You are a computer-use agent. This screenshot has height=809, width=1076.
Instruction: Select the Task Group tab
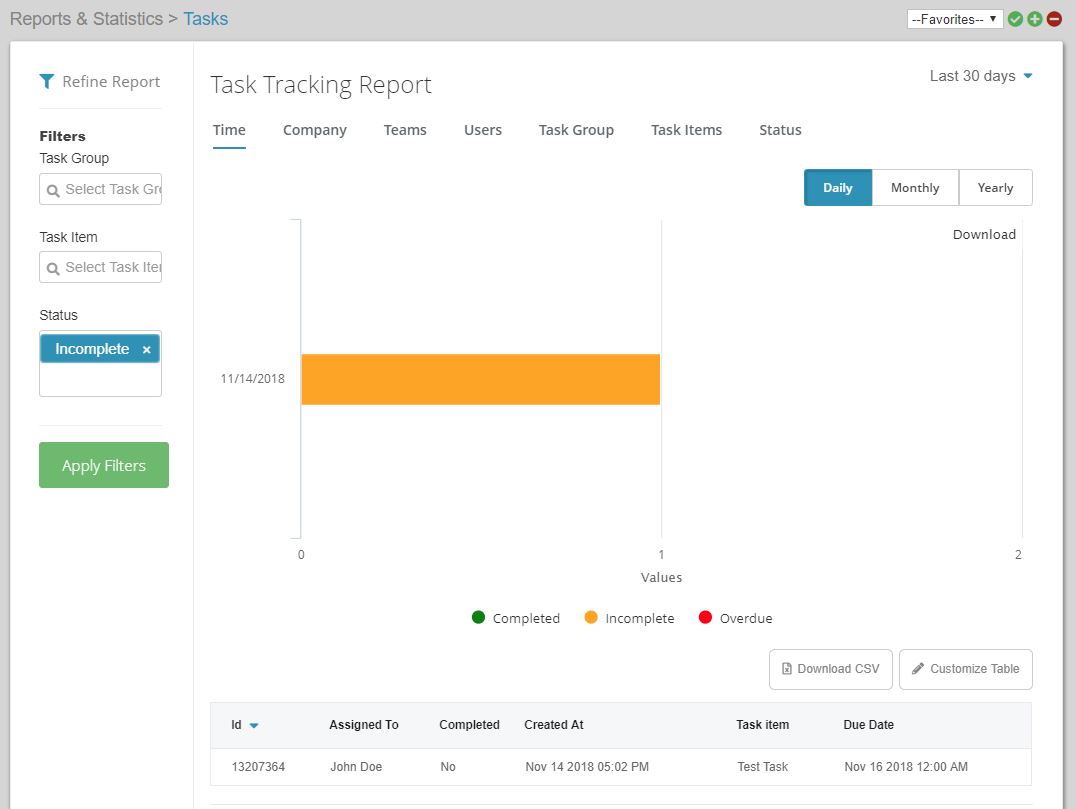click(x=576, y=130)
